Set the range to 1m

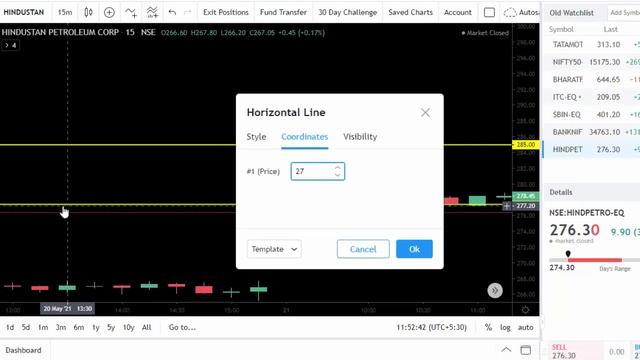pos(43,327)
